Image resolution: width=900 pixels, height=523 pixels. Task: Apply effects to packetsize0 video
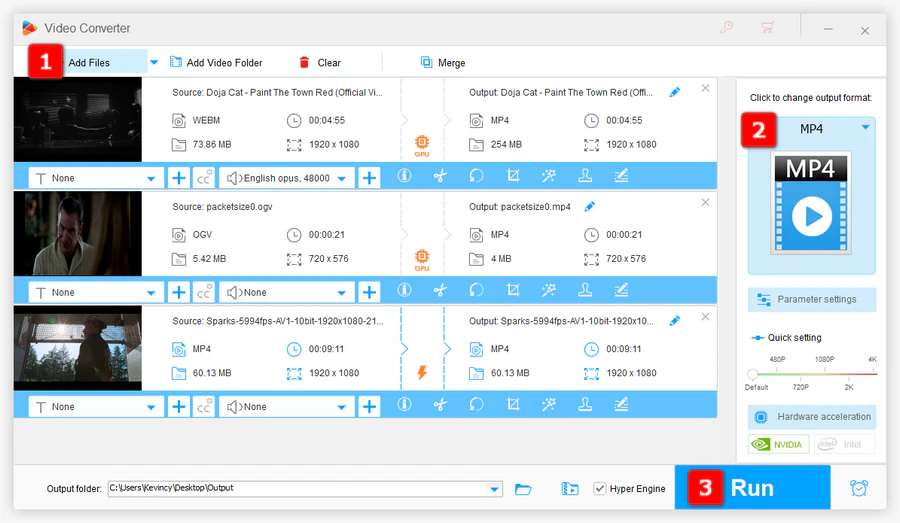tap(549, 290)
